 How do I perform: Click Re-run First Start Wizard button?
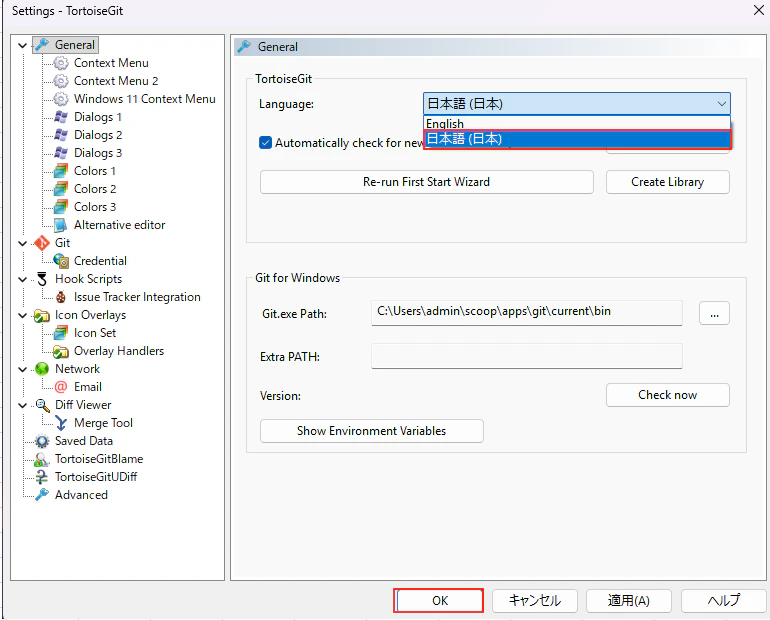click(426, 182)
